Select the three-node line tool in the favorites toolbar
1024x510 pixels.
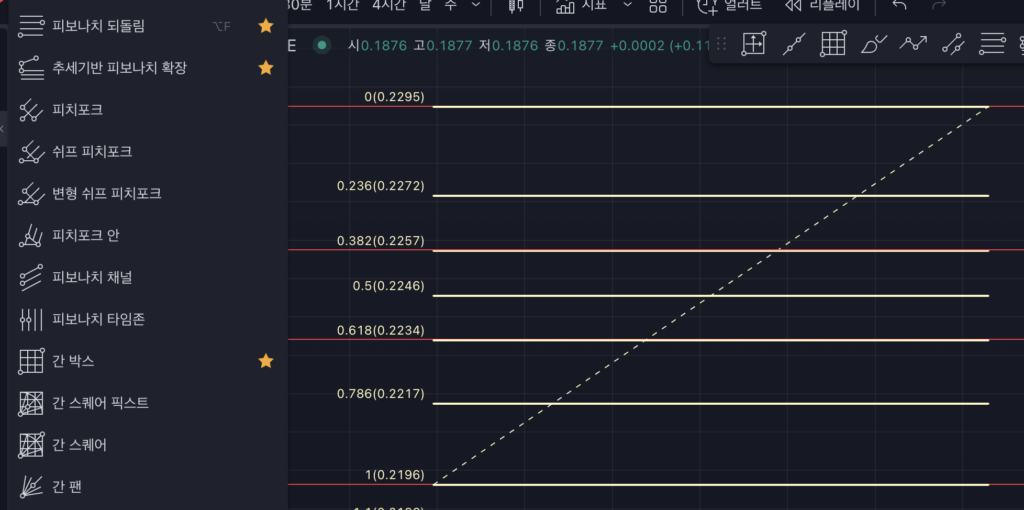953,44
